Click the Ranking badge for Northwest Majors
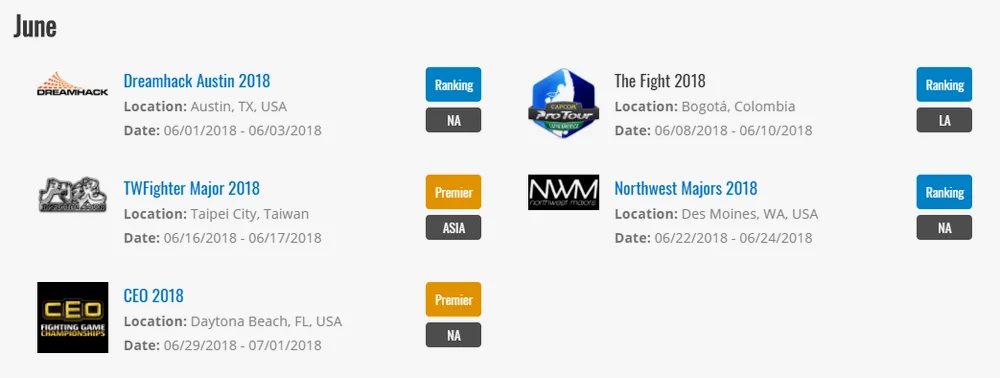The image size is (1000, 378). (x=944, y=192)
